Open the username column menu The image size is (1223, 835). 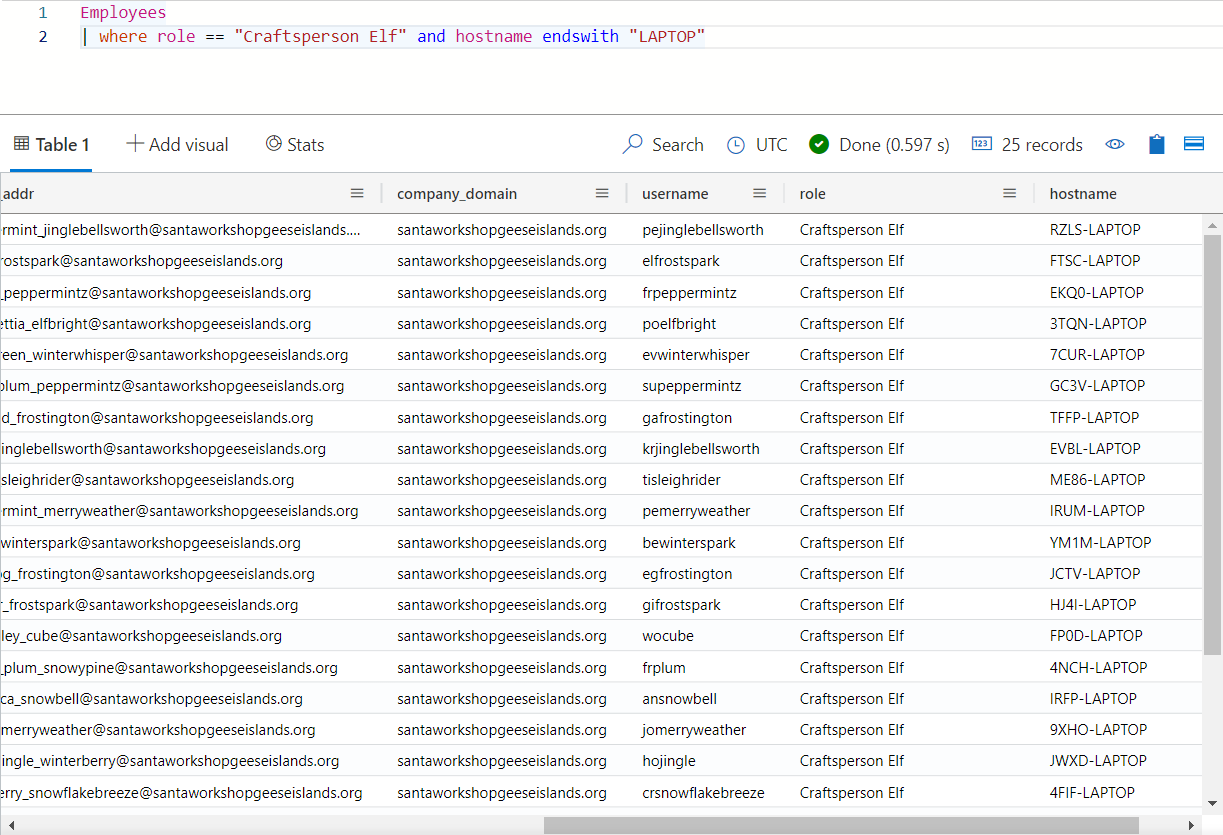pos(760,194)
